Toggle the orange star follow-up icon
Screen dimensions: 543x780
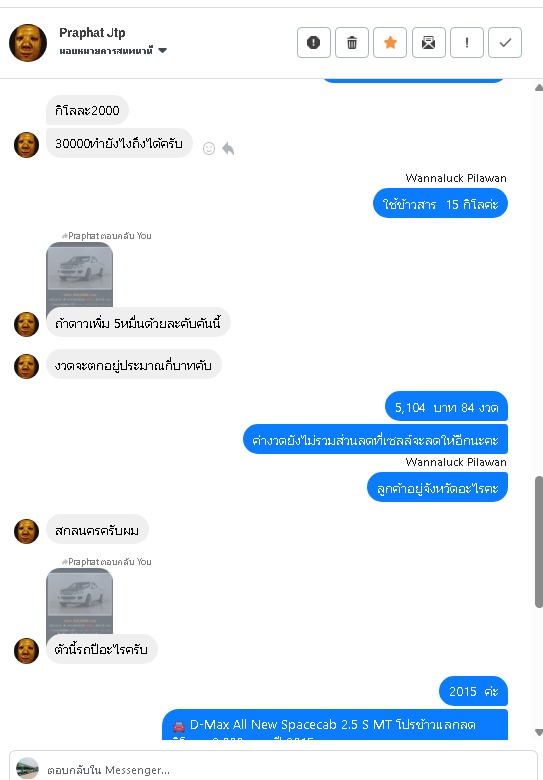[390, 43]
